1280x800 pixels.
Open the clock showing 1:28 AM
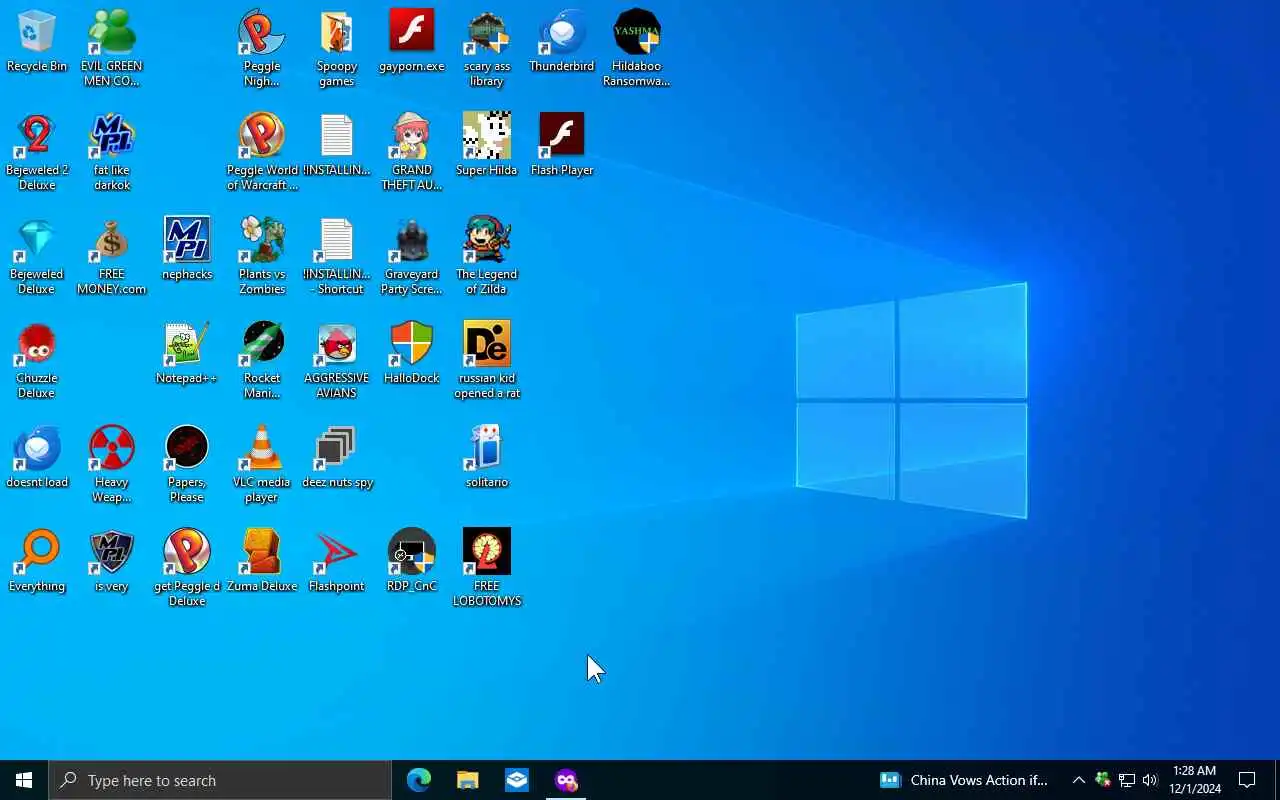point(1195,780)
